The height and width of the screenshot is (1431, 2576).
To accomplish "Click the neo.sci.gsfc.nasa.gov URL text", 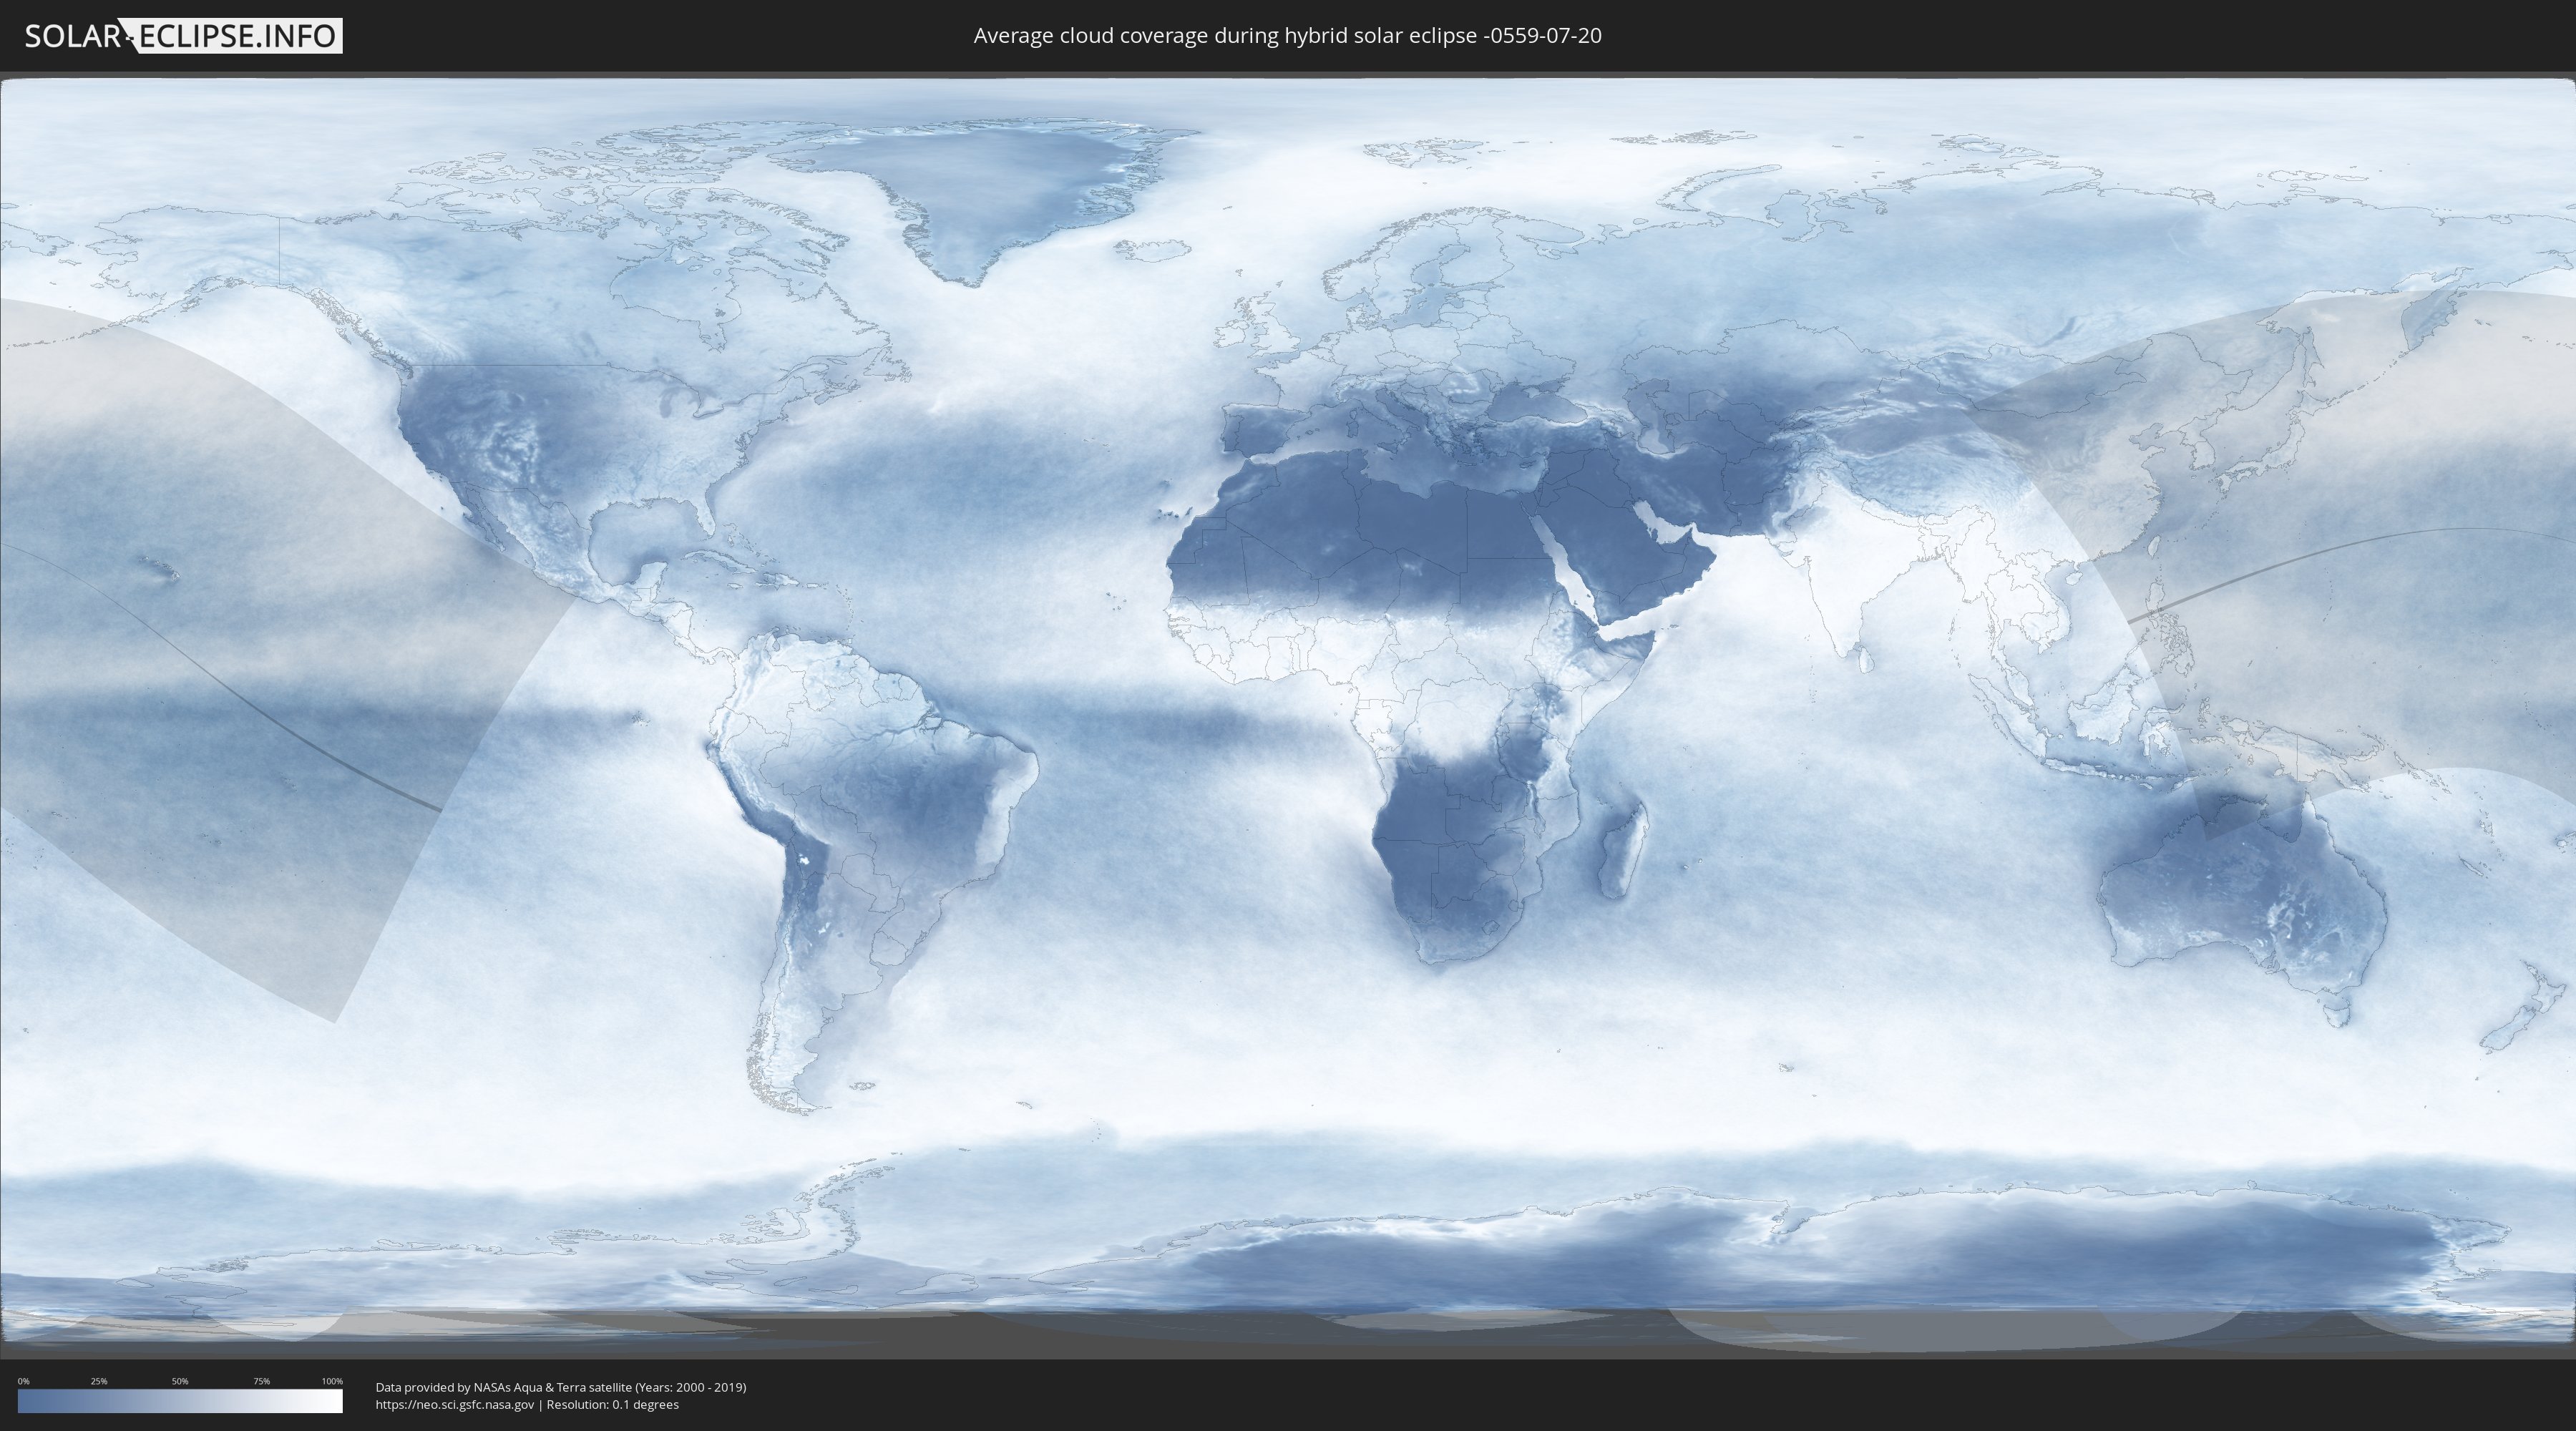I will coord(455,1405).
